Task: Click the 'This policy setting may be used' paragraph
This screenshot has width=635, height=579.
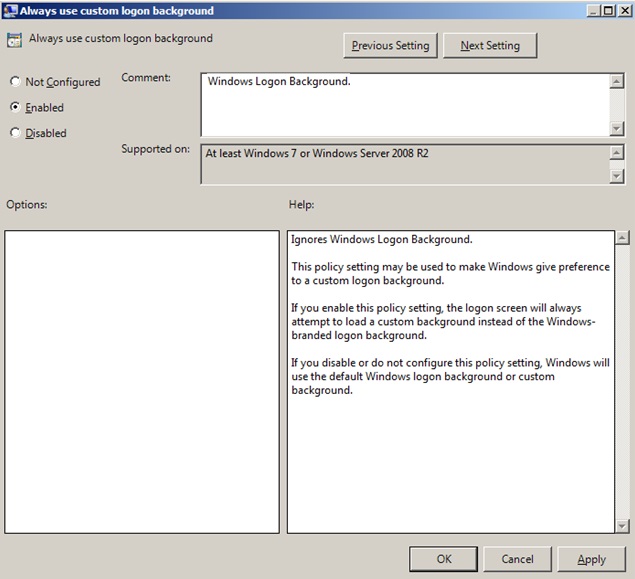Action: coord(450,273)
